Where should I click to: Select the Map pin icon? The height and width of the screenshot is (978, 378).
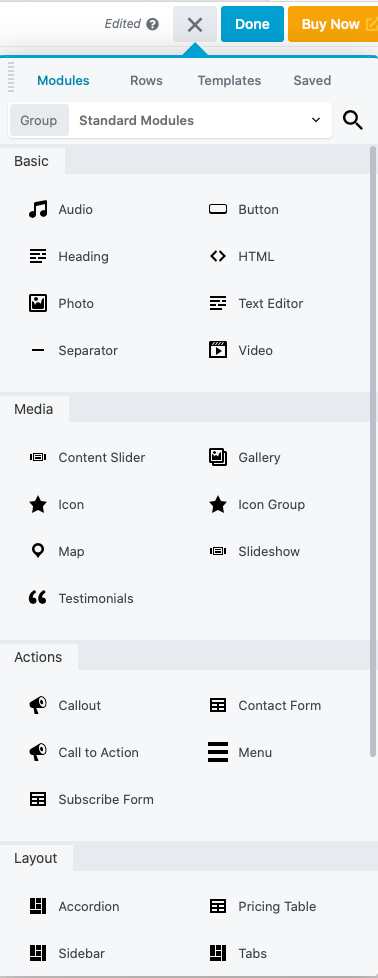coord(38,551)
